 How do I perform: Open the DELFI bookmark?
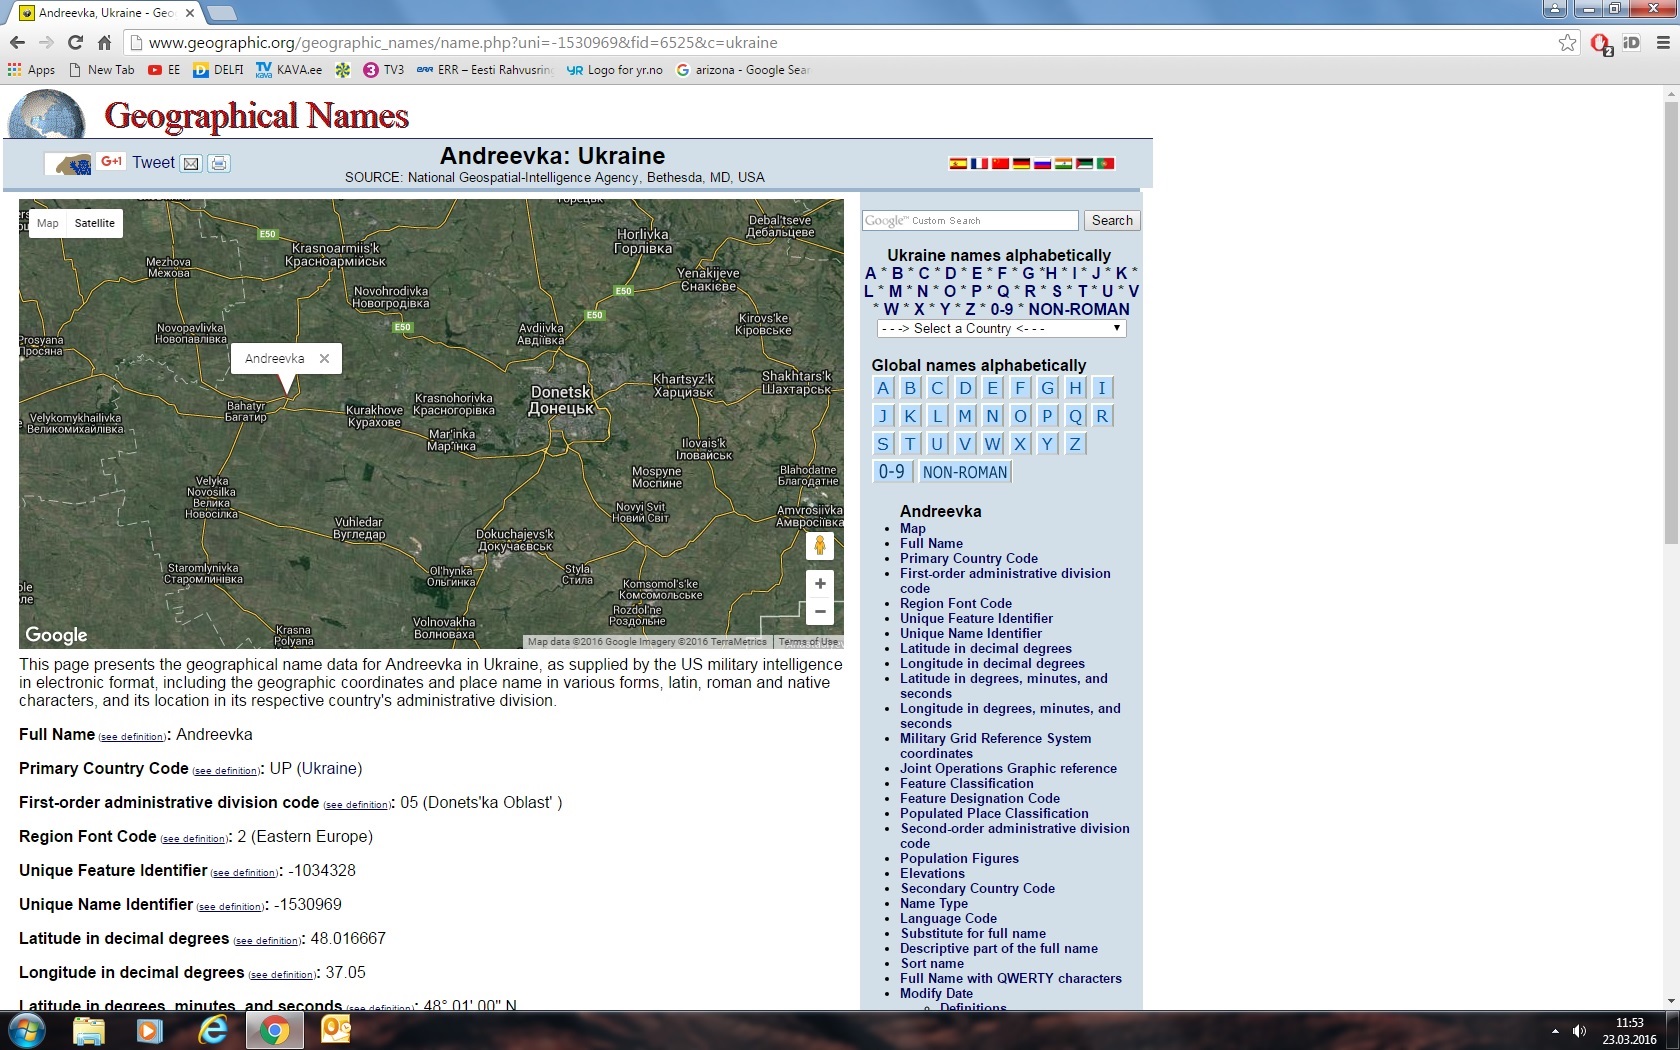click(x=219, y=70)
